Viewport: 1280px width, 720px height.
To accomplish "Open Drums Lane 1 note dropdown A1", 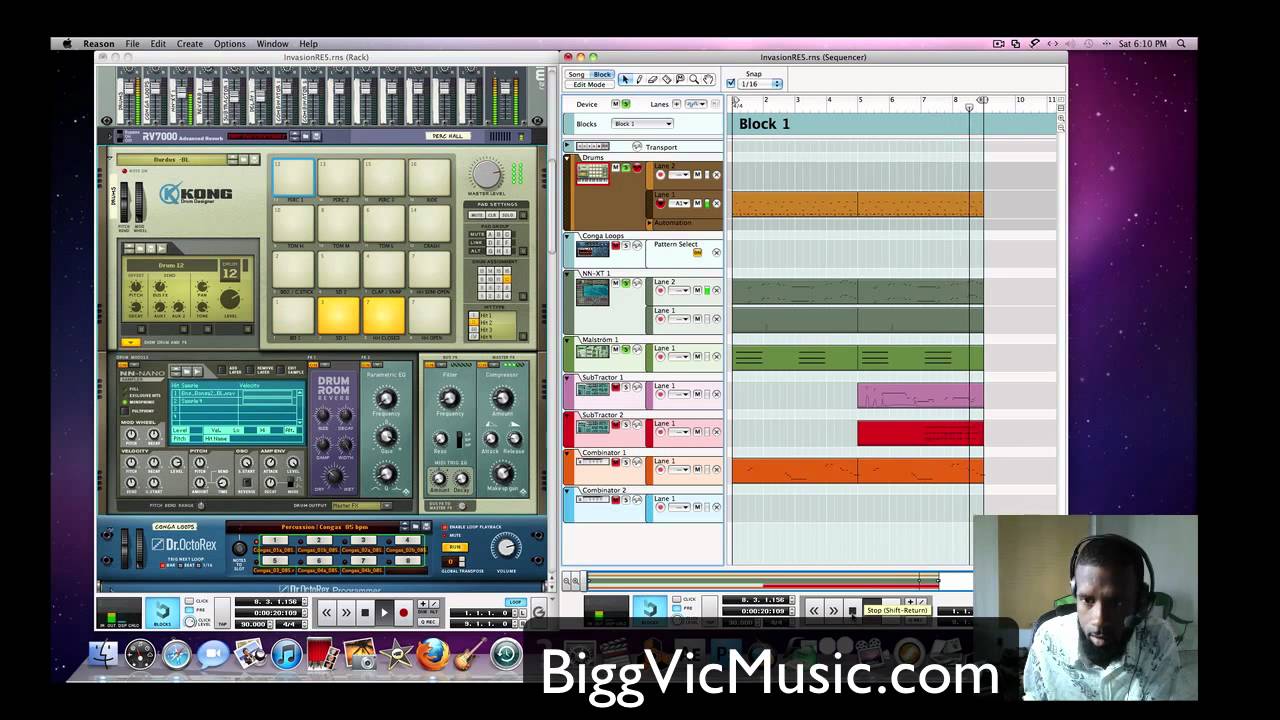I will [681, 203].
